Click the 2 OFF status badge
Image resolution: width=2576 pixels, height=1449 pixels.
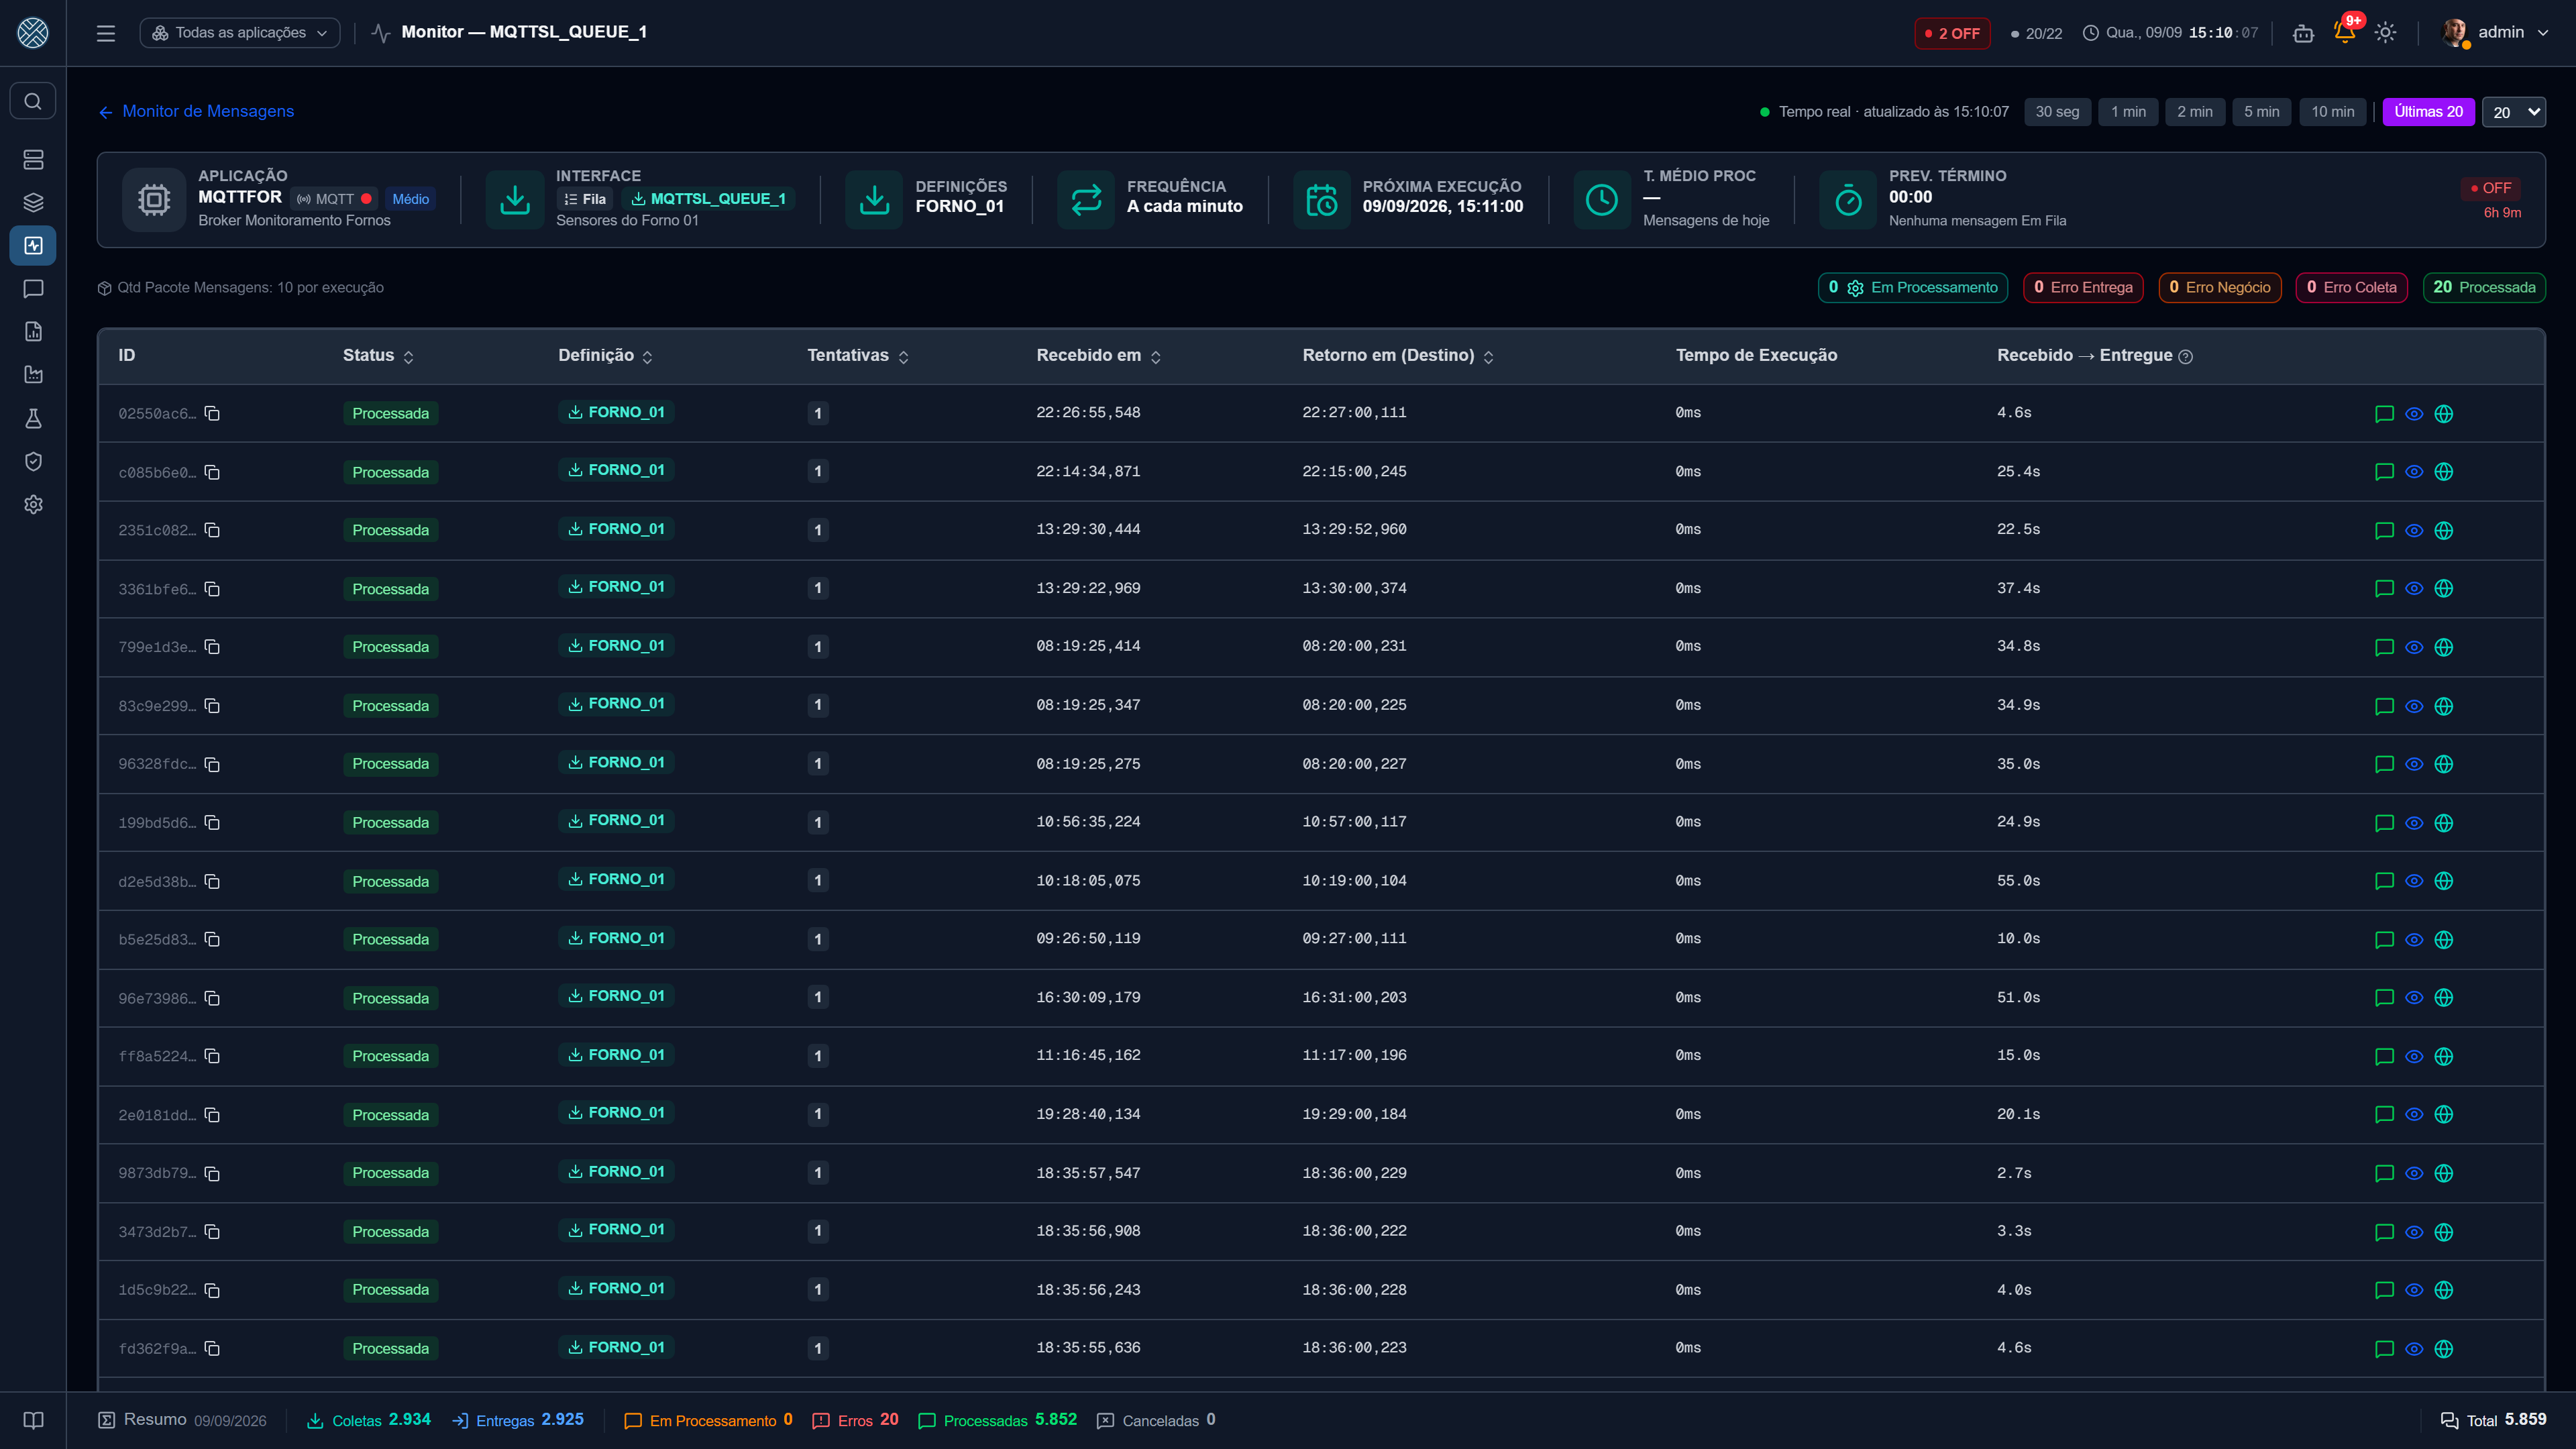(x=1952, y=33)
